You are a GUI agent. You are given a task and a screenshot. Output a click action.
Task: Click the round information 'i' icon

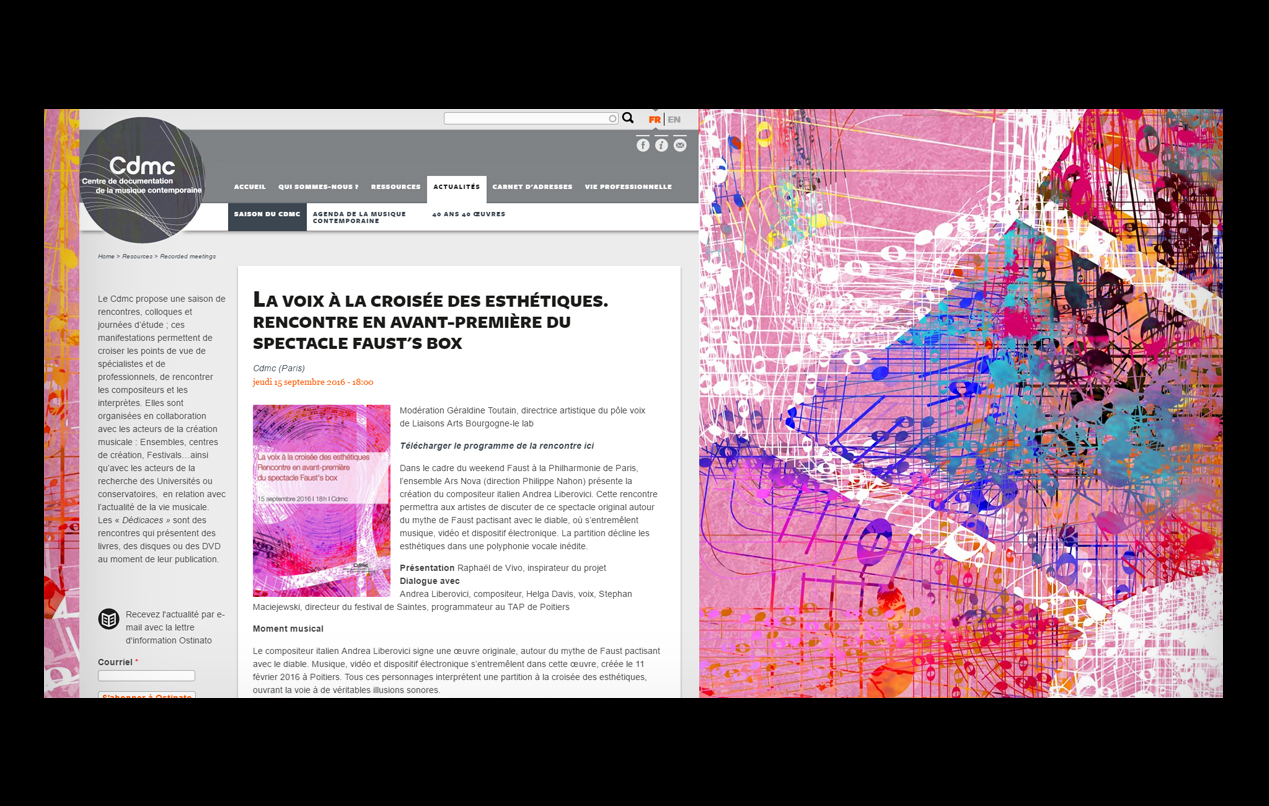pos(662,145)
